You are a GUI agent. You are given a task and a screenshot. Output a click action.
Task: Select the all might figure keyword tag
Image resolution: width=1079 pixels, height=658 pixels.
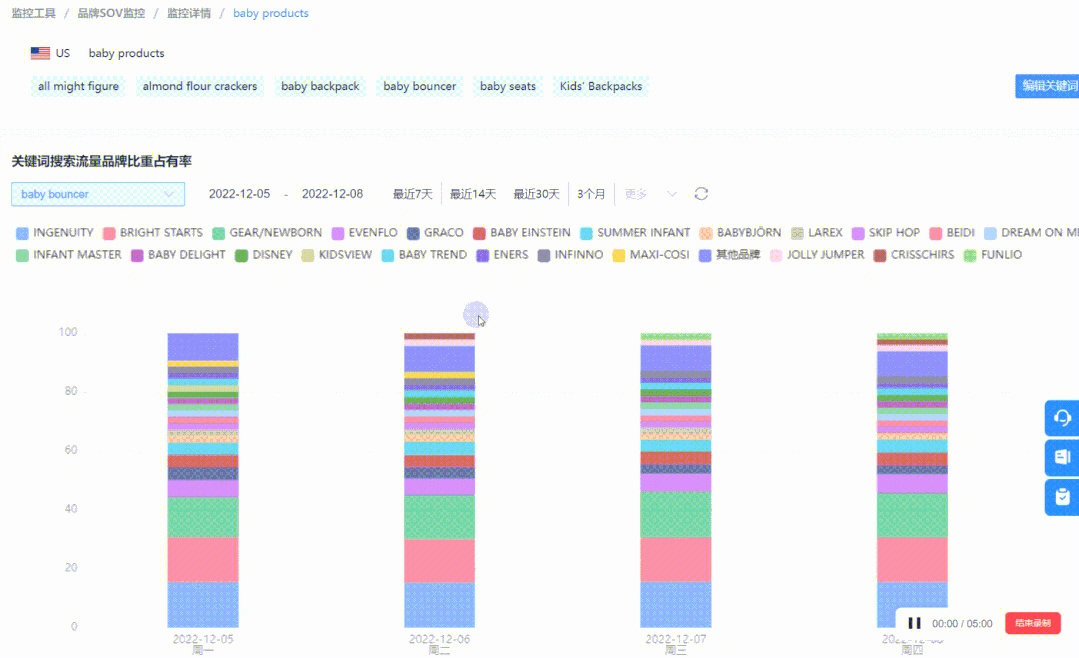tap(78, 86)
